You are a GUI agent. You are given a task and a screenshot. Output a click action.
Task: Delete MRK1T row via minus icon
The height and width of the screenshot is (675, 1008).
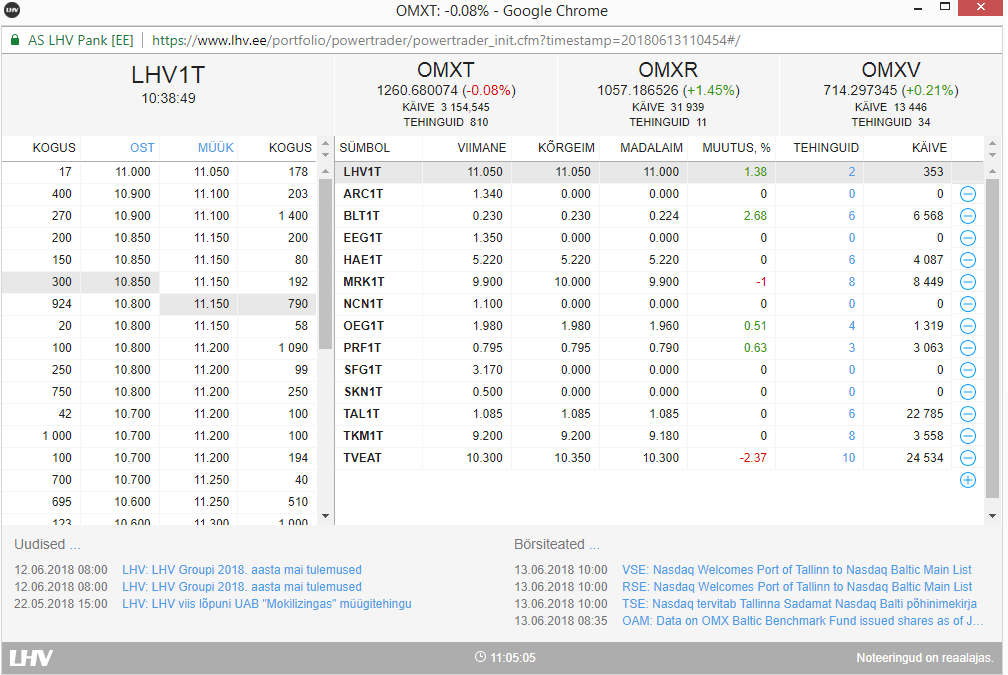[x=968, y=282]
